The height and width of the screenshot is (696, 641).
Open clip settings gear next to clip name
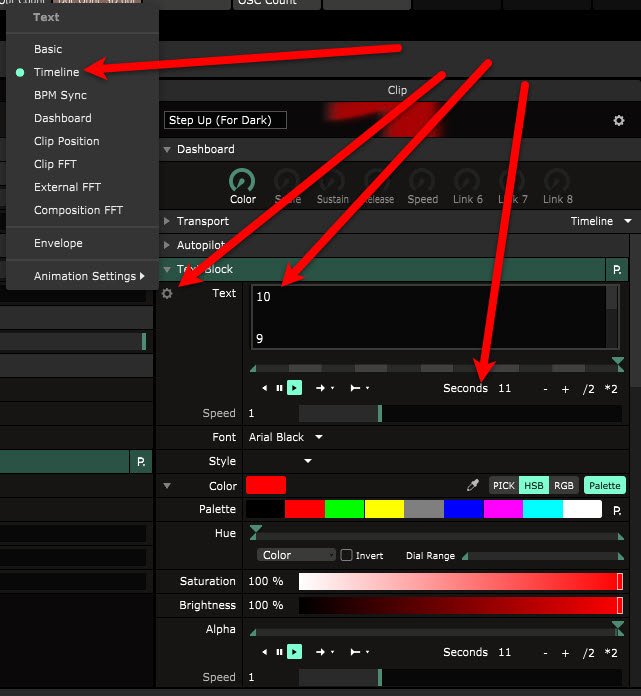tap(619, 121)
